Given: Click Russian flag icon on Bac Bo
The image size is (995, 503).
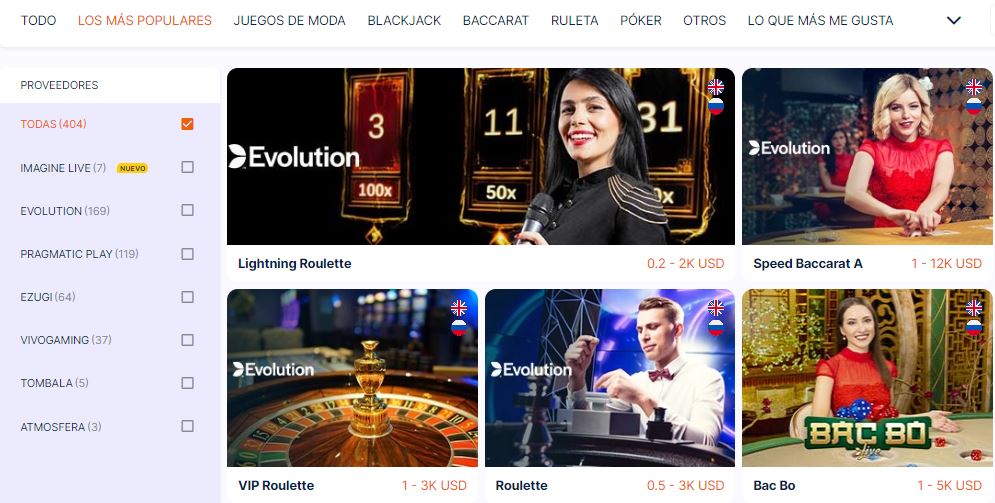Looking at the screenshot, I should click(x=973, y=327).
